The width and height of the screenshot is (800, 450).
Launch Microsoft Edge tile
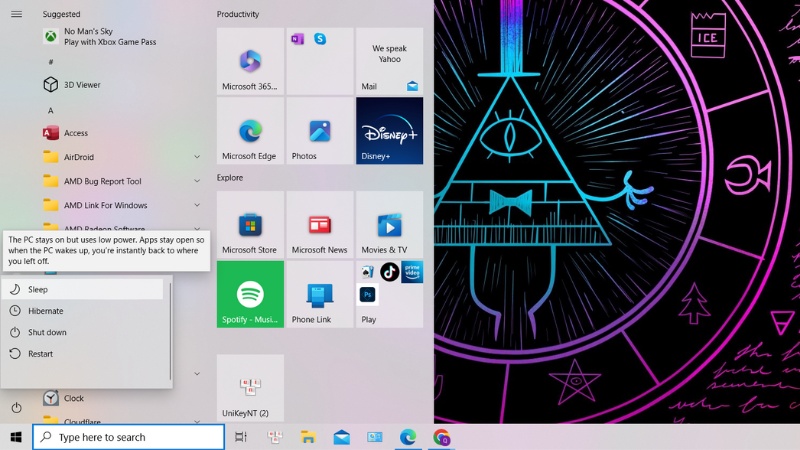(x=250, y=131)
